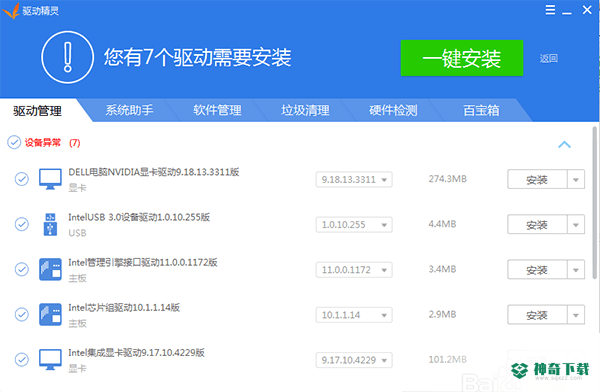This screenshot has height=392, width=600.
Task: Toggle the 设备异常 select-all checkbox
Action: pos(14,142)
